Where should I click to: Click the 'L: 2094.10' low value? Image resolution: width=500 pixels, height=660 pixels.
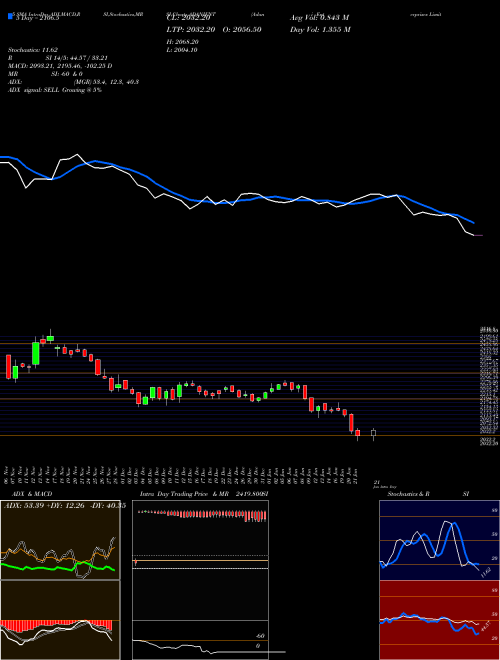(x=182, y=50)
